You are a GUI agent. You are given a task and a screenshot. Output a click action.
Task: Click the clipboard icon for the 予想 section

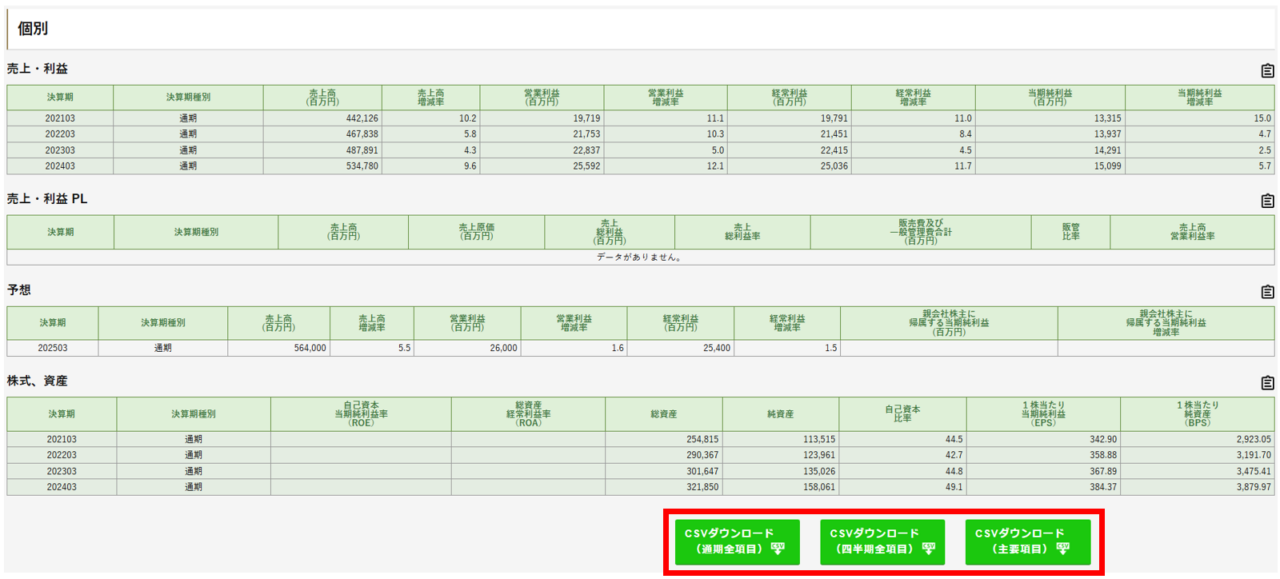click(x=1267, y=292)
